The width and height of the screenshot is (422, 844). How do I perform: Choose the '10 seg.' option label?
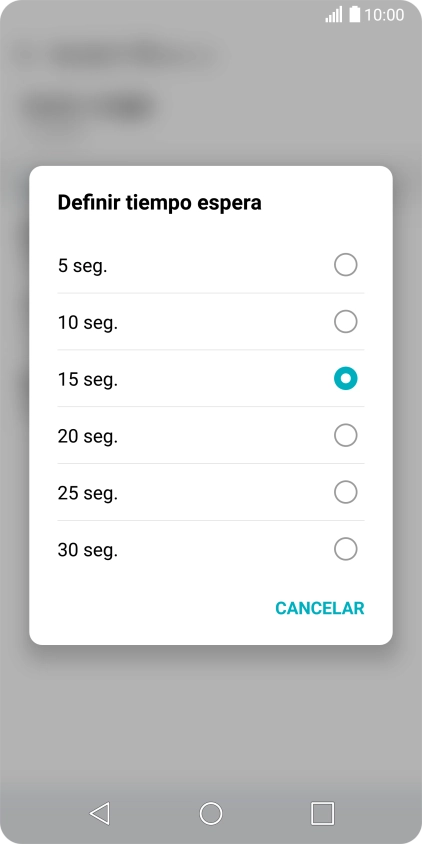point(88,323)
